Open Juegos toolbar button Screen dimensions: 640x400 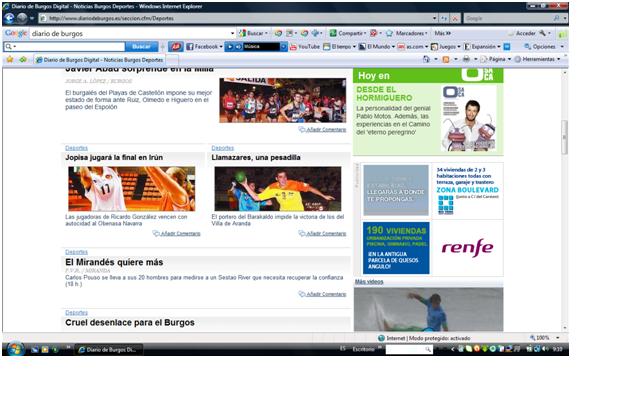443,47
